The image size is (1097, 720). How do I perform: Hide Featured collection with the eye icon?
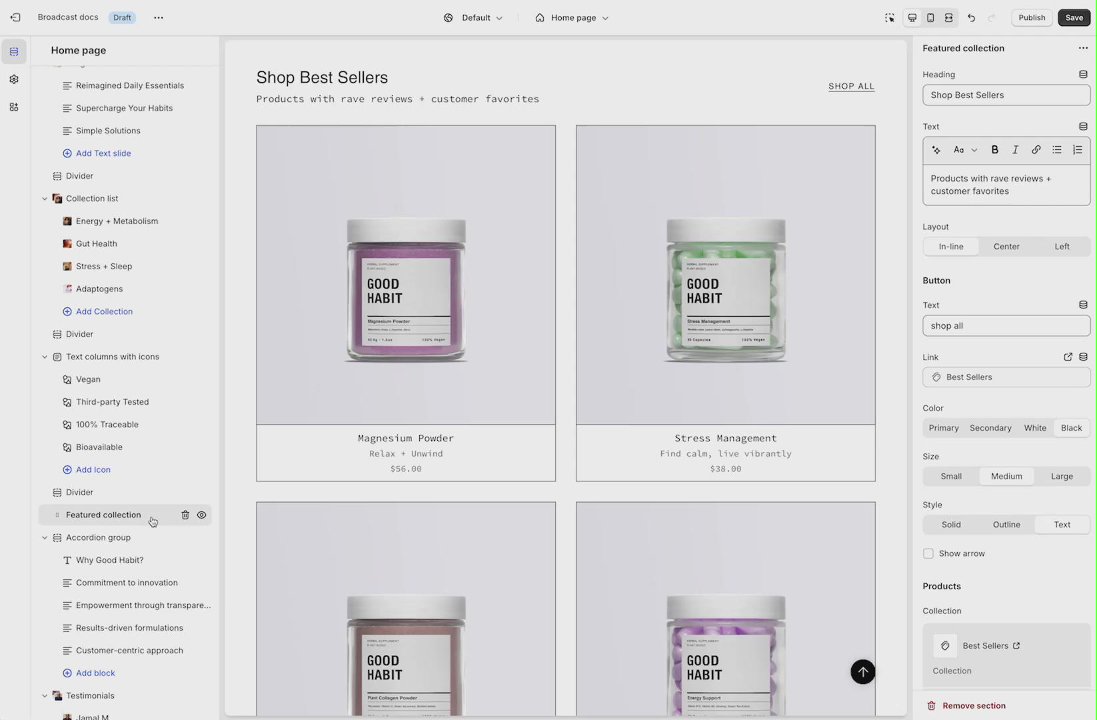click(x=201, y=515)
